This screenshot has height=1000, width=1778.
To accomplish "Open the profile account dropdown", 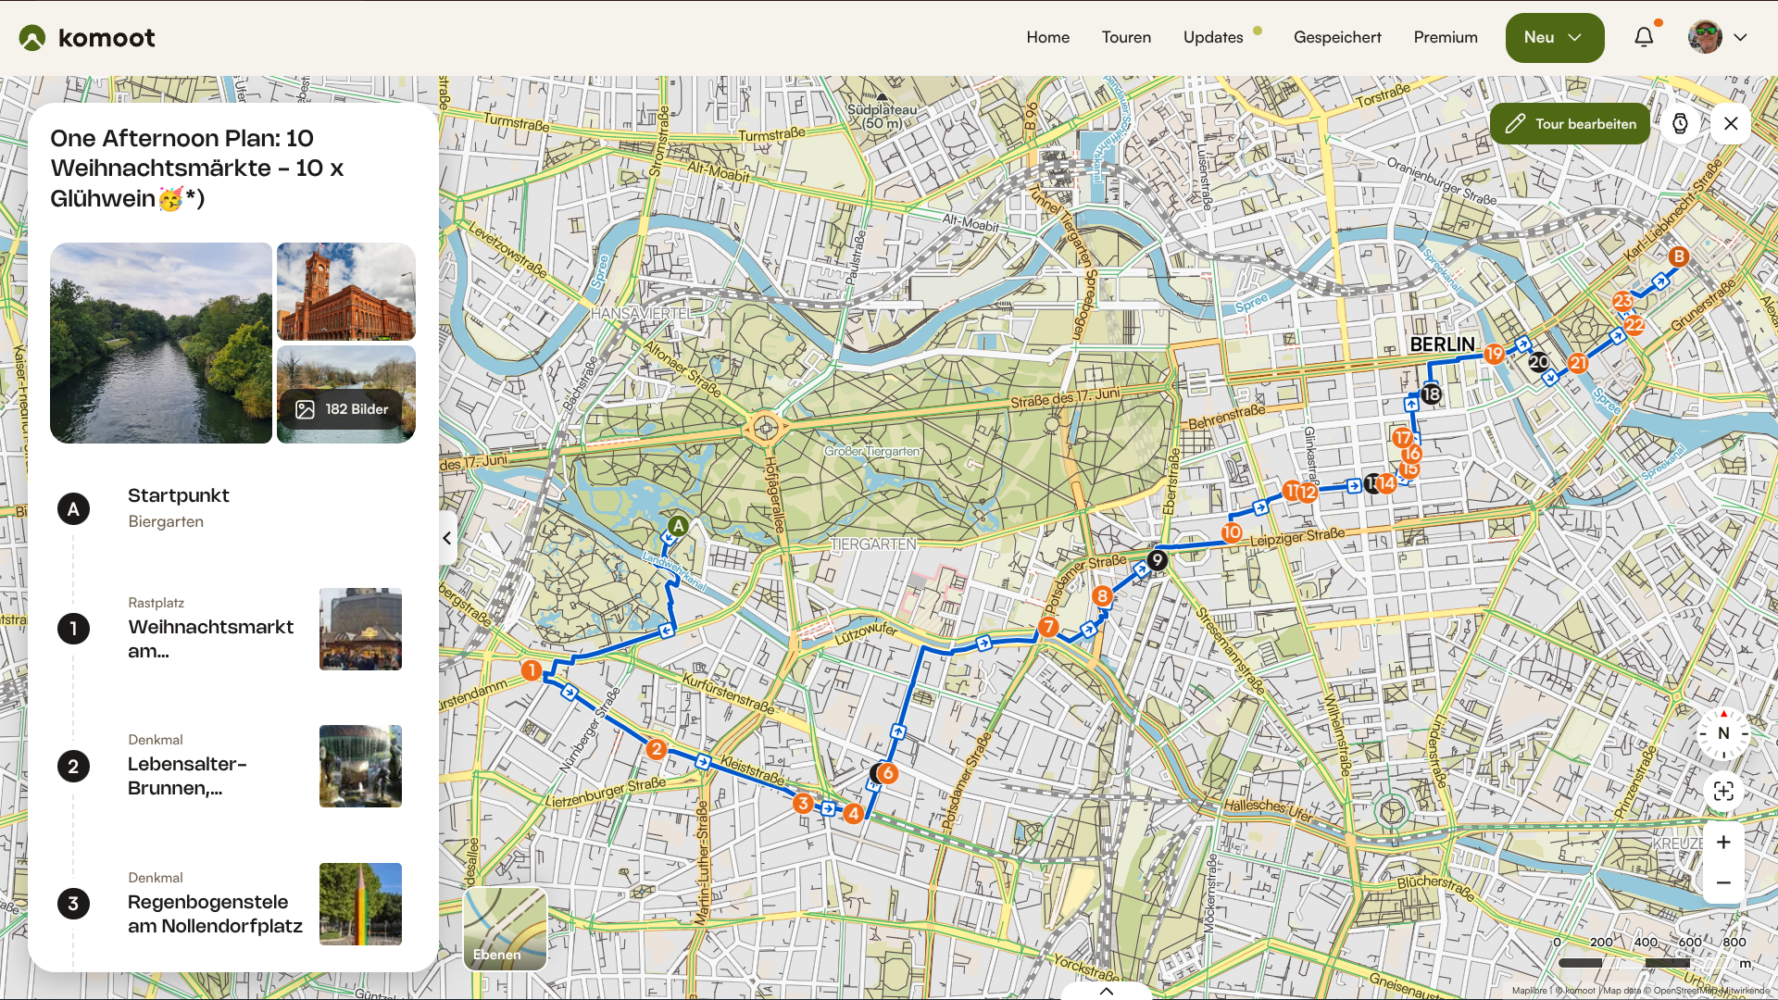I will (x=1718, y=37).
